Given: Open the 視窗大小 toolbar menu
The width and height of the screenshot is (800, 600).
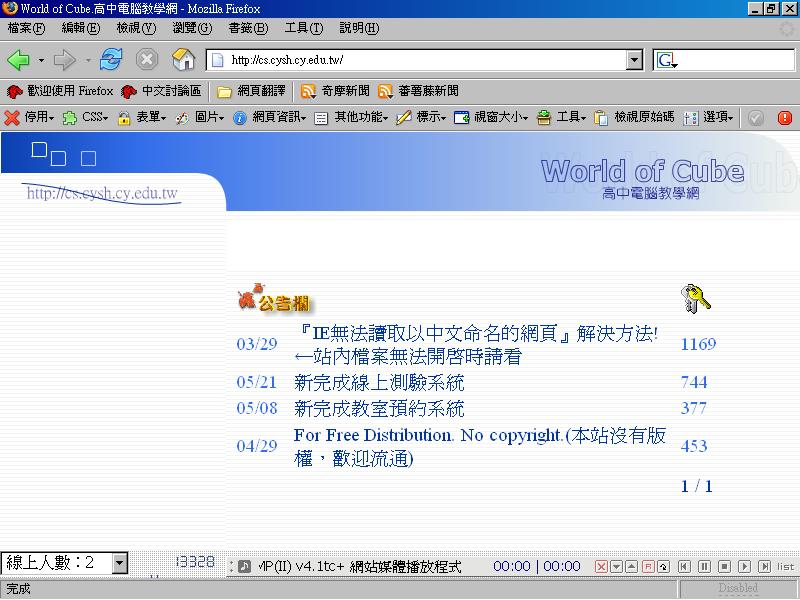Looking at the screenshot, I should coord(491,117).
